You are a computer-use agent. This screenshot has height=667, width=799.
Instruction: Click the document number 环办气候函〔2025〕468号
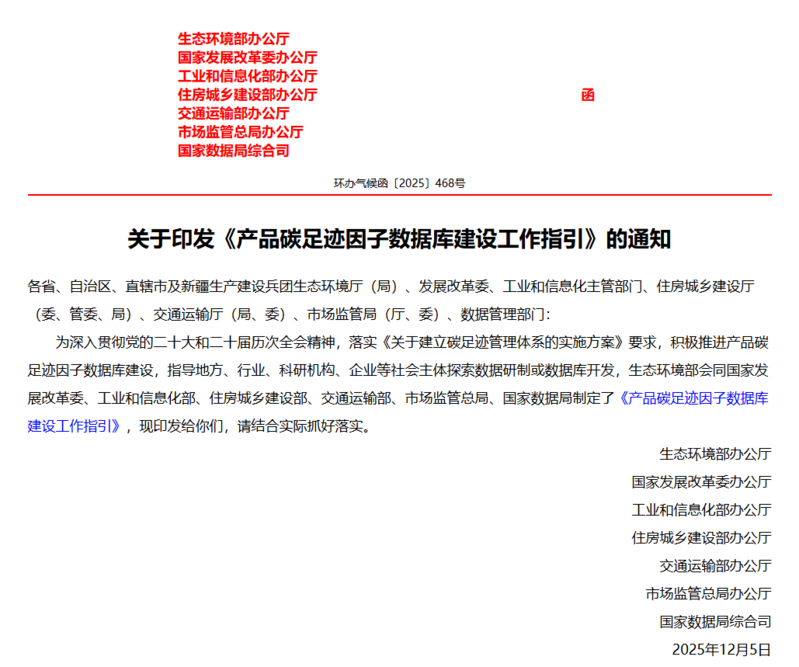click(x=398, y=183)
